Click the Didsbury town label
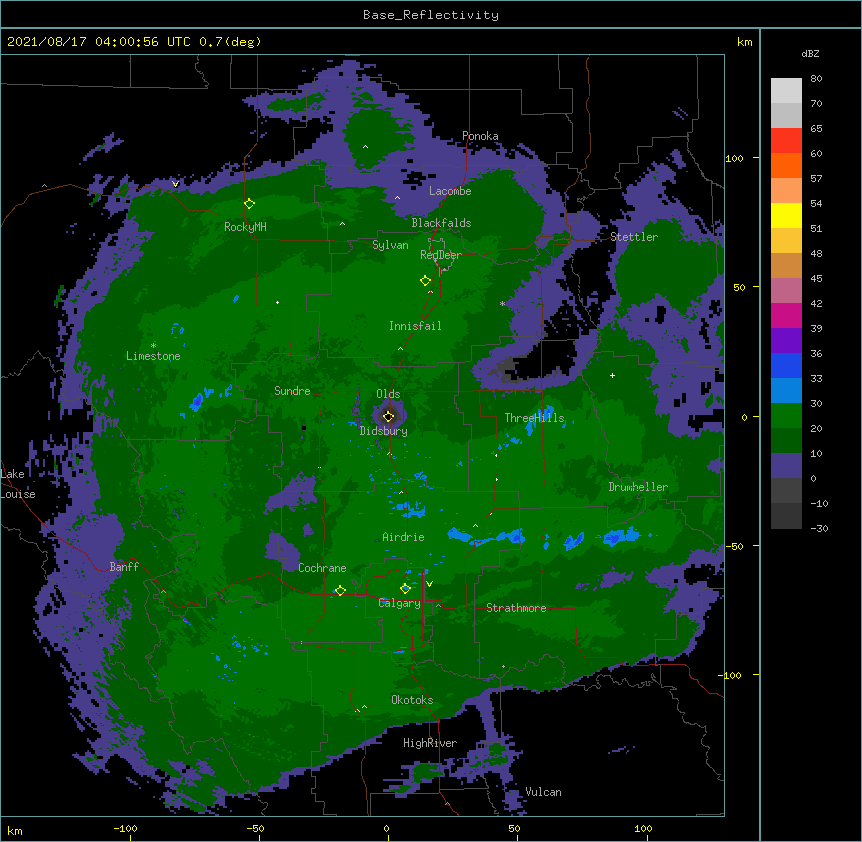The height and width of the screenshot is (842, 862). coord(384,431)
